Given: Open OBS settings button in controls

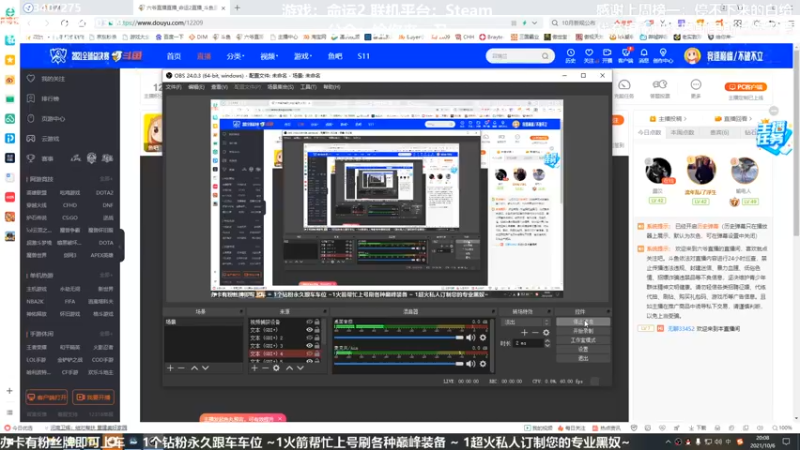Looking at the screenshot, I should click(x=583, y=349).
